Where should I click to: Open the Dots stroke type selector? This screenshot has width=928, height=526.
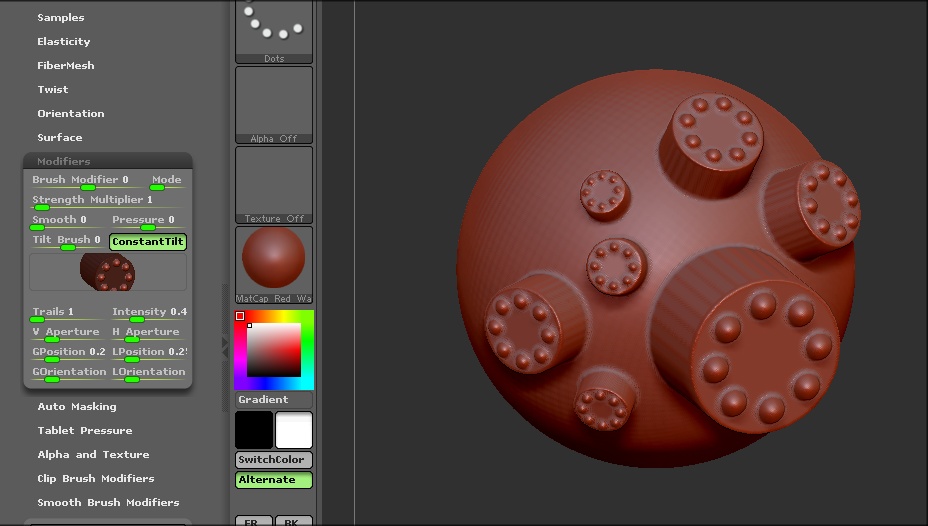click(x=274, y=31)
